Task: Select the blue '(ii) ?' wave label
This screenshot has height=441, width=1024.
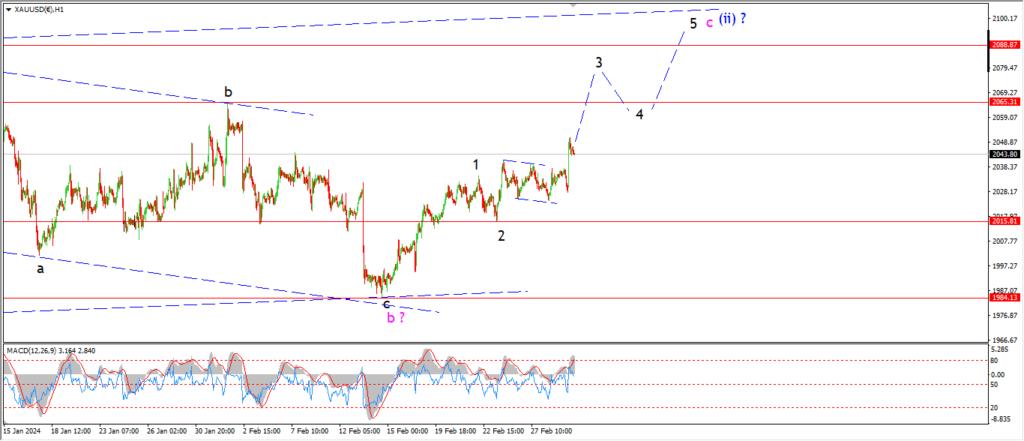Action: coord(733,19)
